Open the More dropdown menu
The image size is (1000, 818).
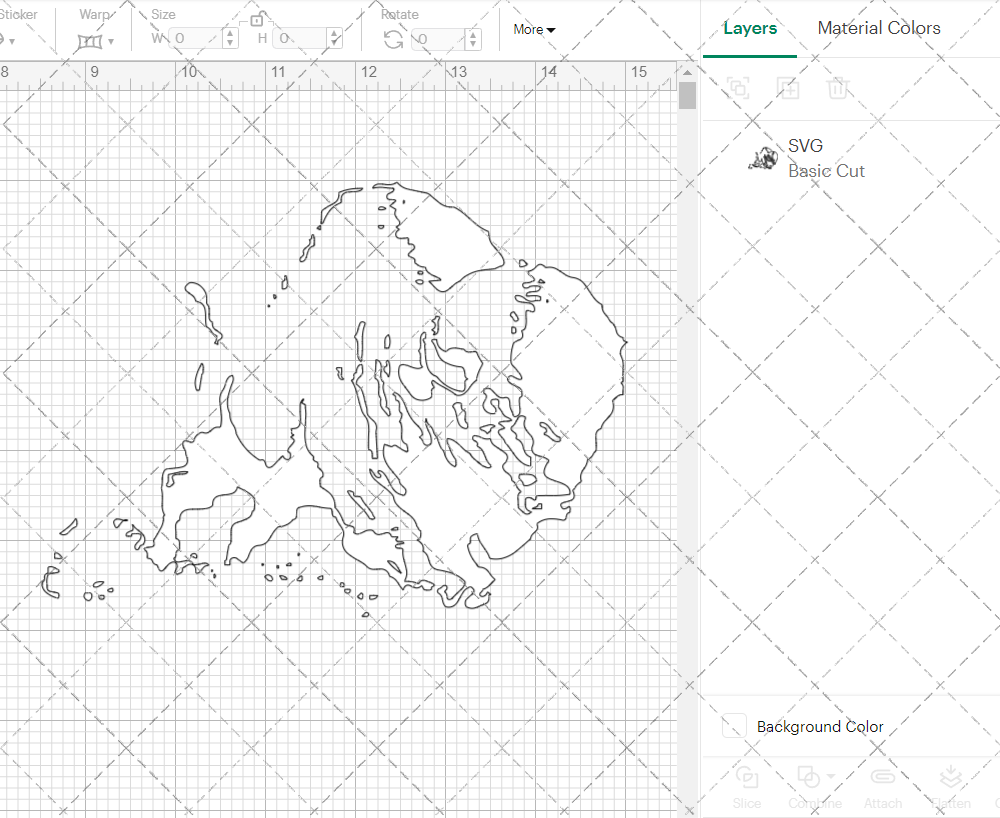point(534,29)
